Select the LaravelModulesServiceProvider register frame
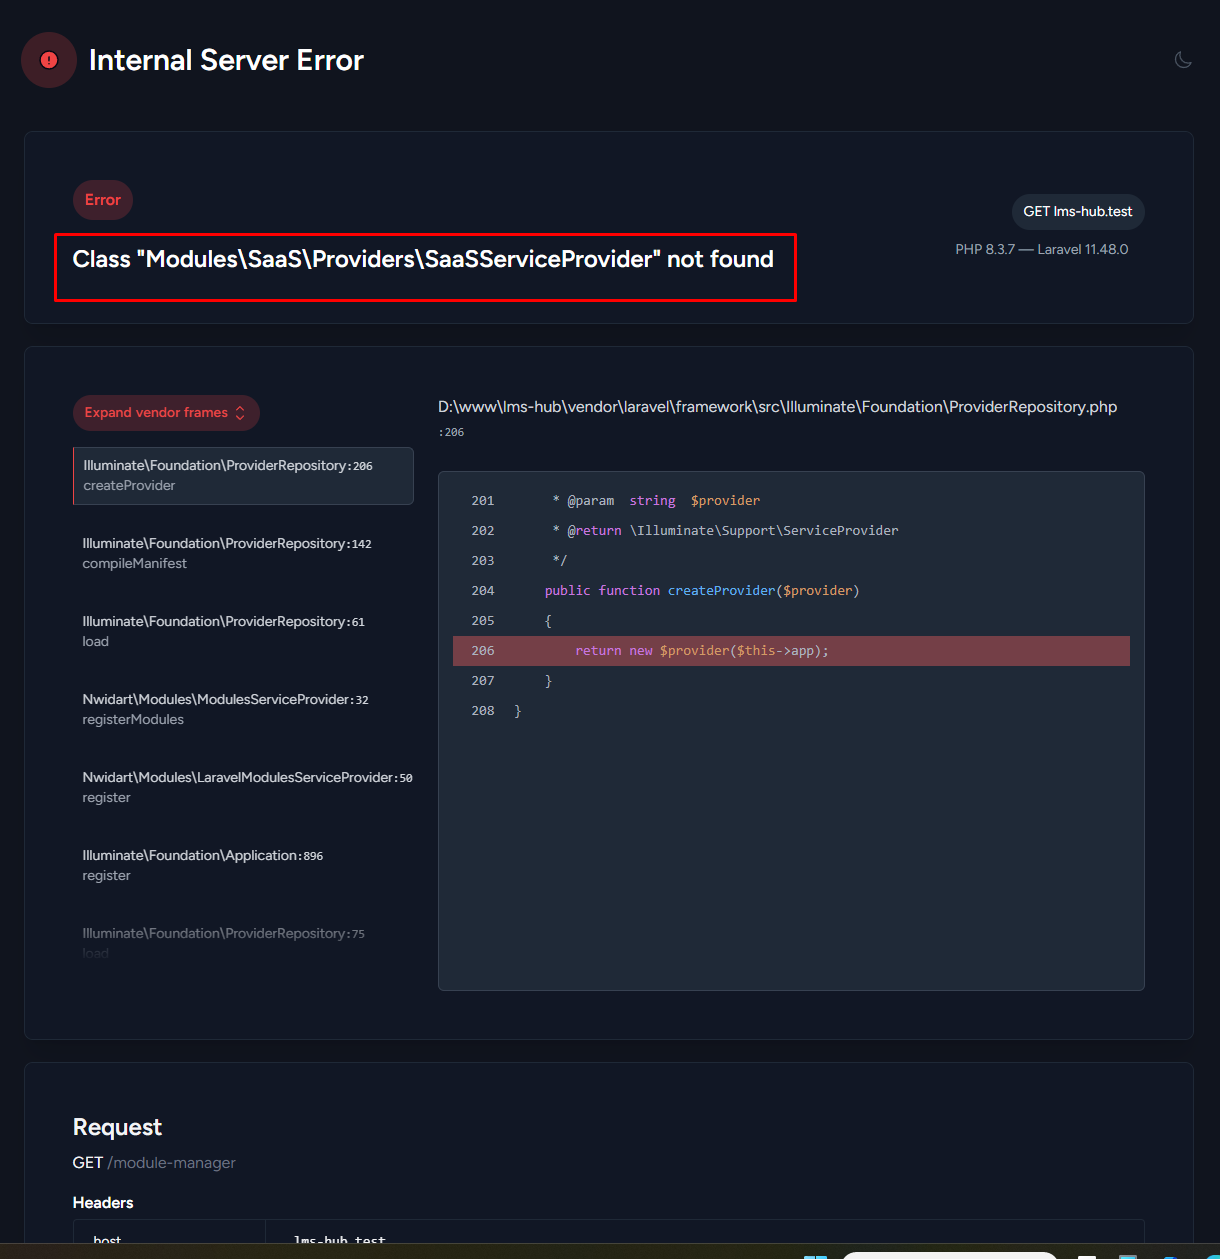This screenshot has width=1220, height=1259. click(x=243, y=787)
